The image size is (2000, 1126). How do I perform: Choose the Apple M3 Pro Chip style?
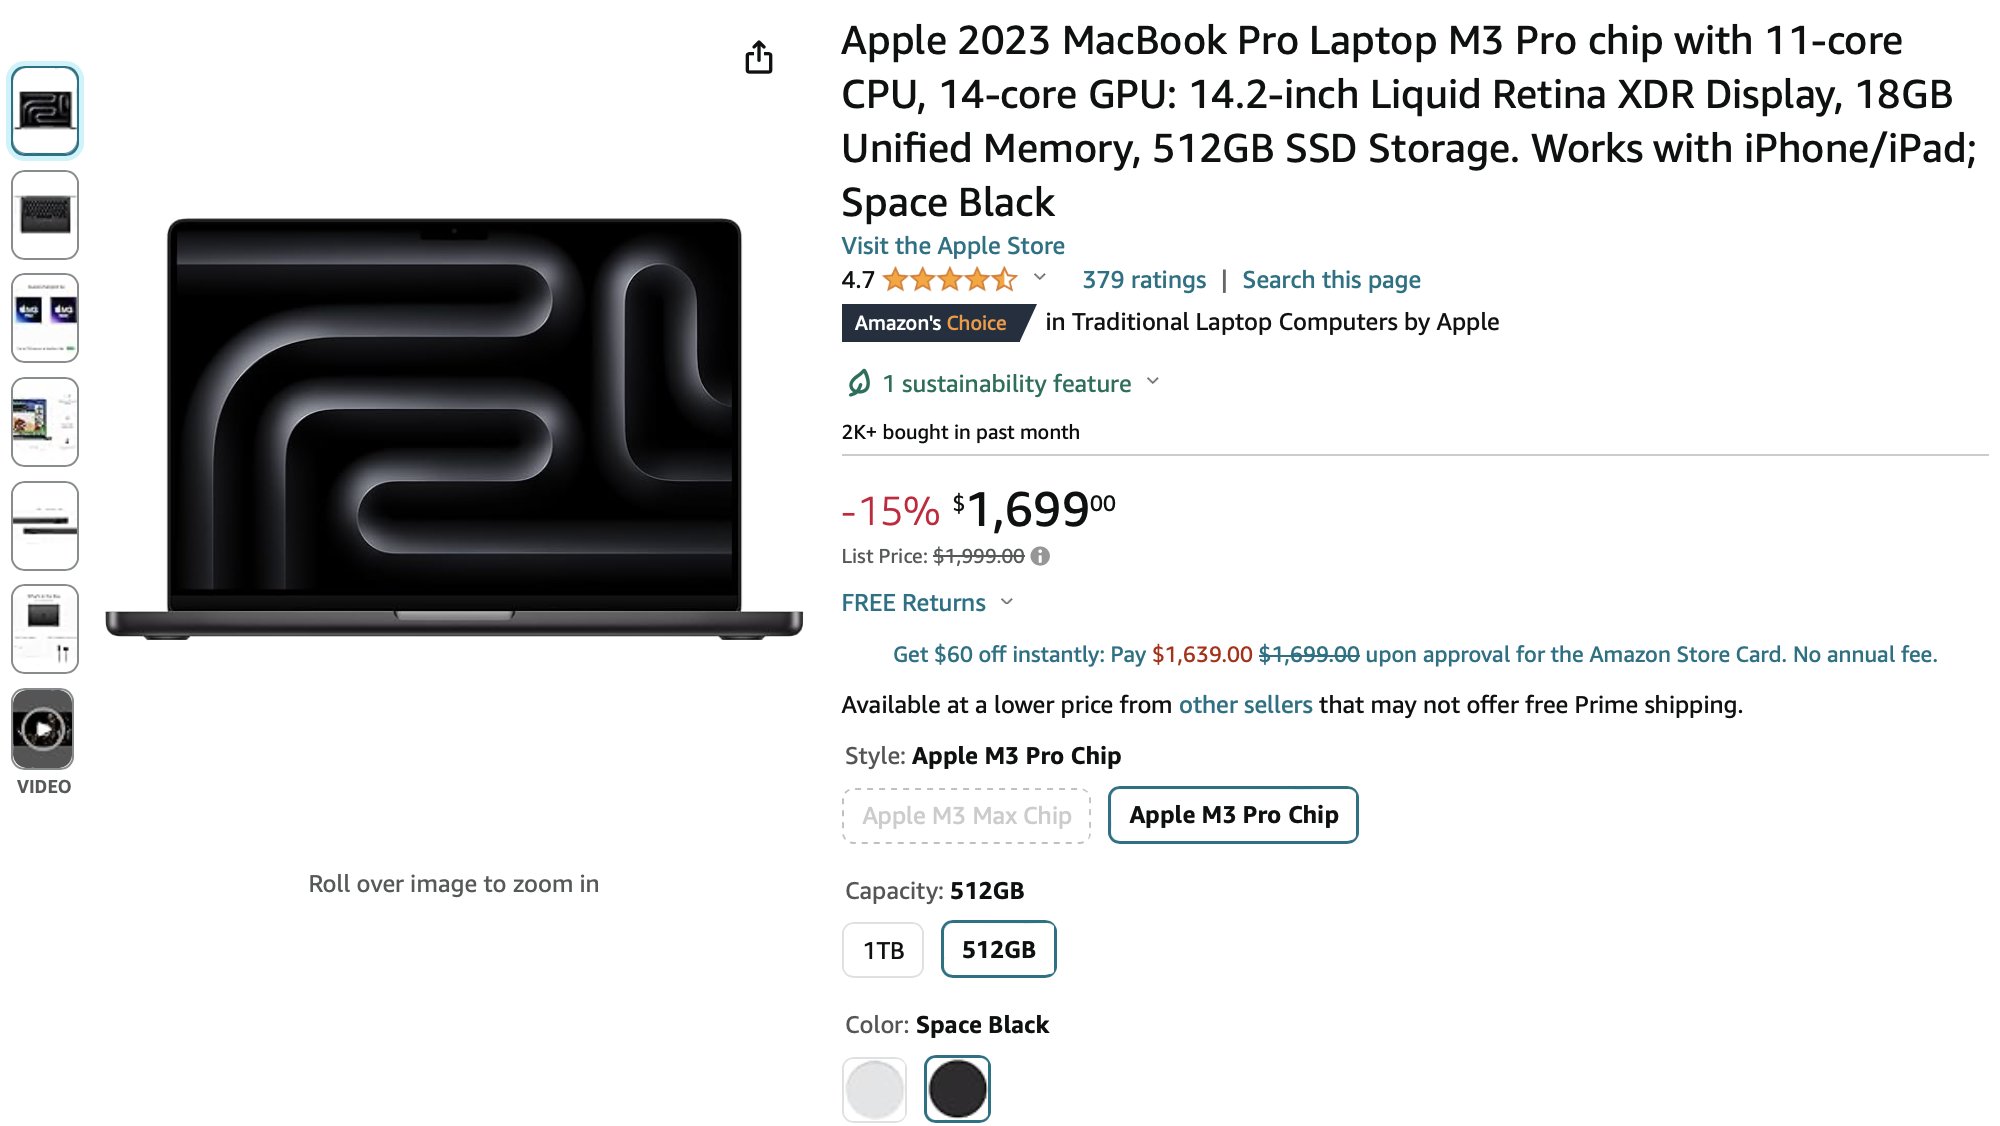click(1233, 815)
